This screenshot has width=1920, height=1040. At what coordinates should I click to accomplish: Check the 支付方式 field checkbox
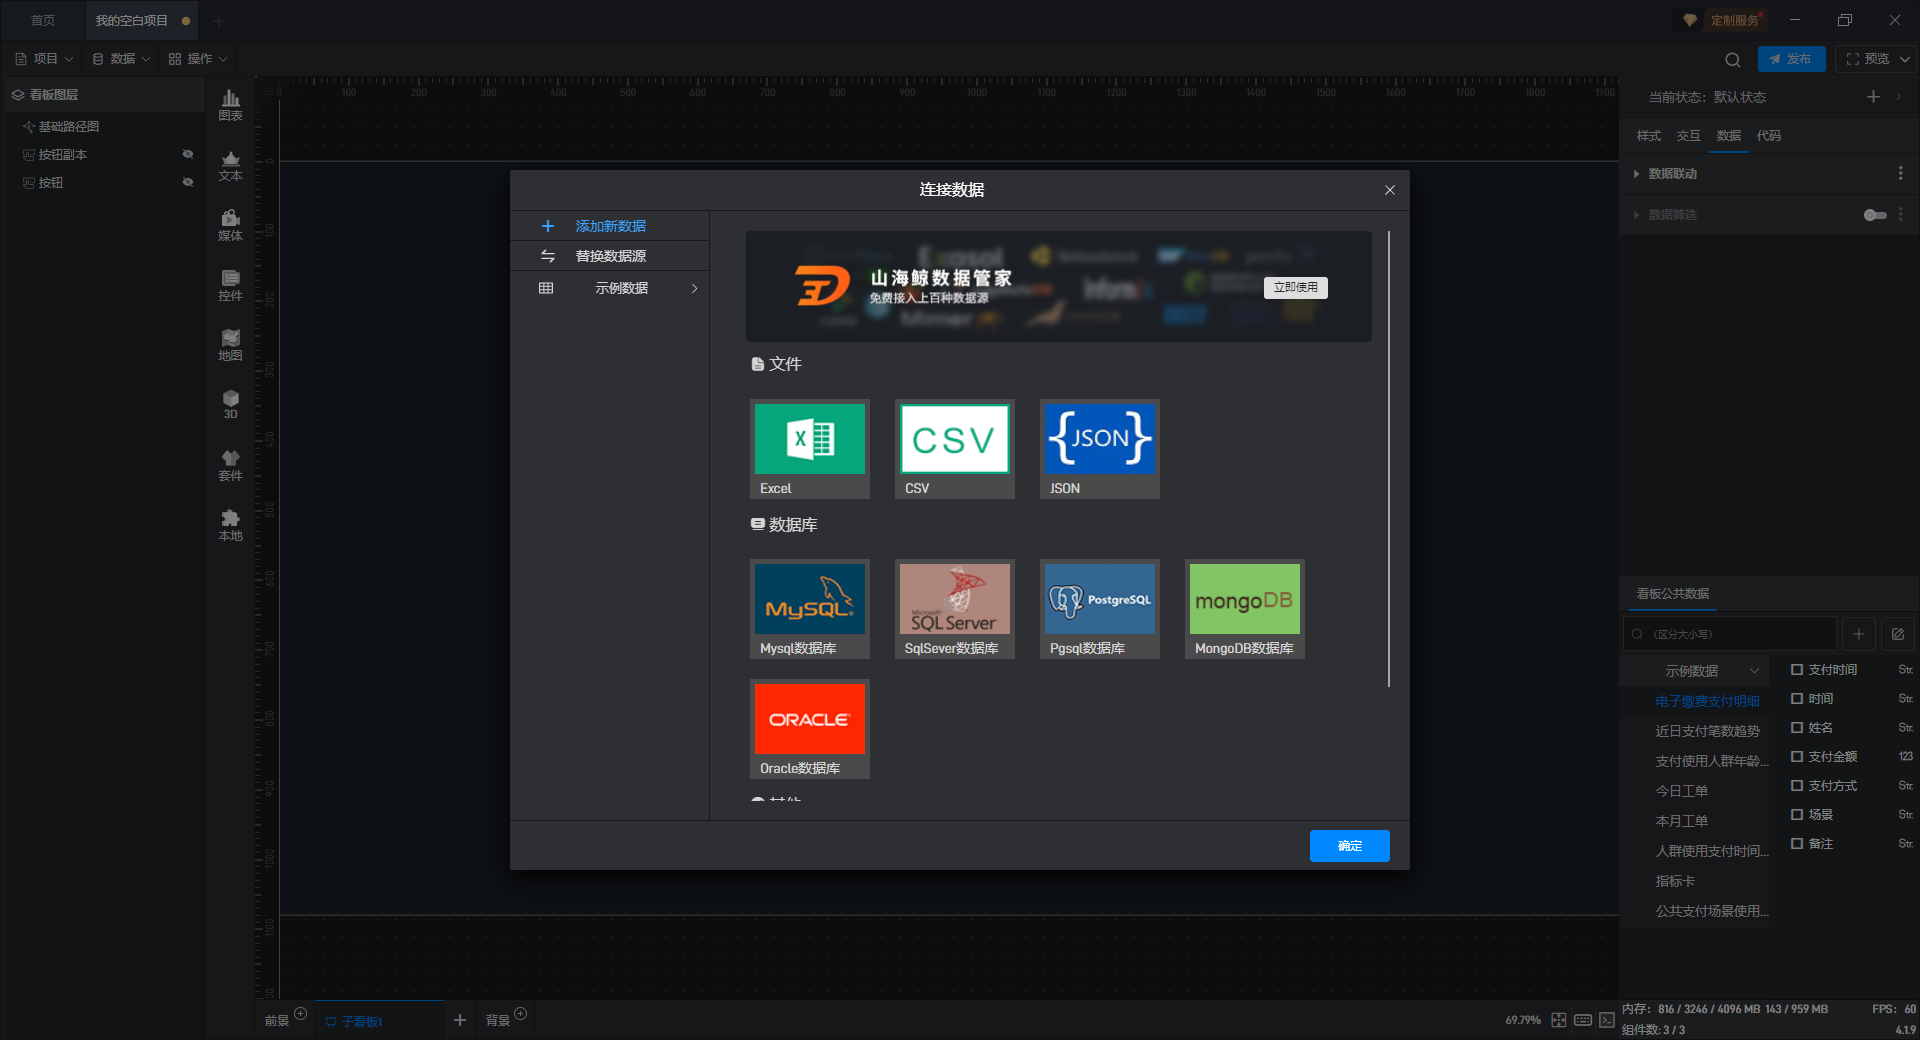click(x=1797, y=786)
